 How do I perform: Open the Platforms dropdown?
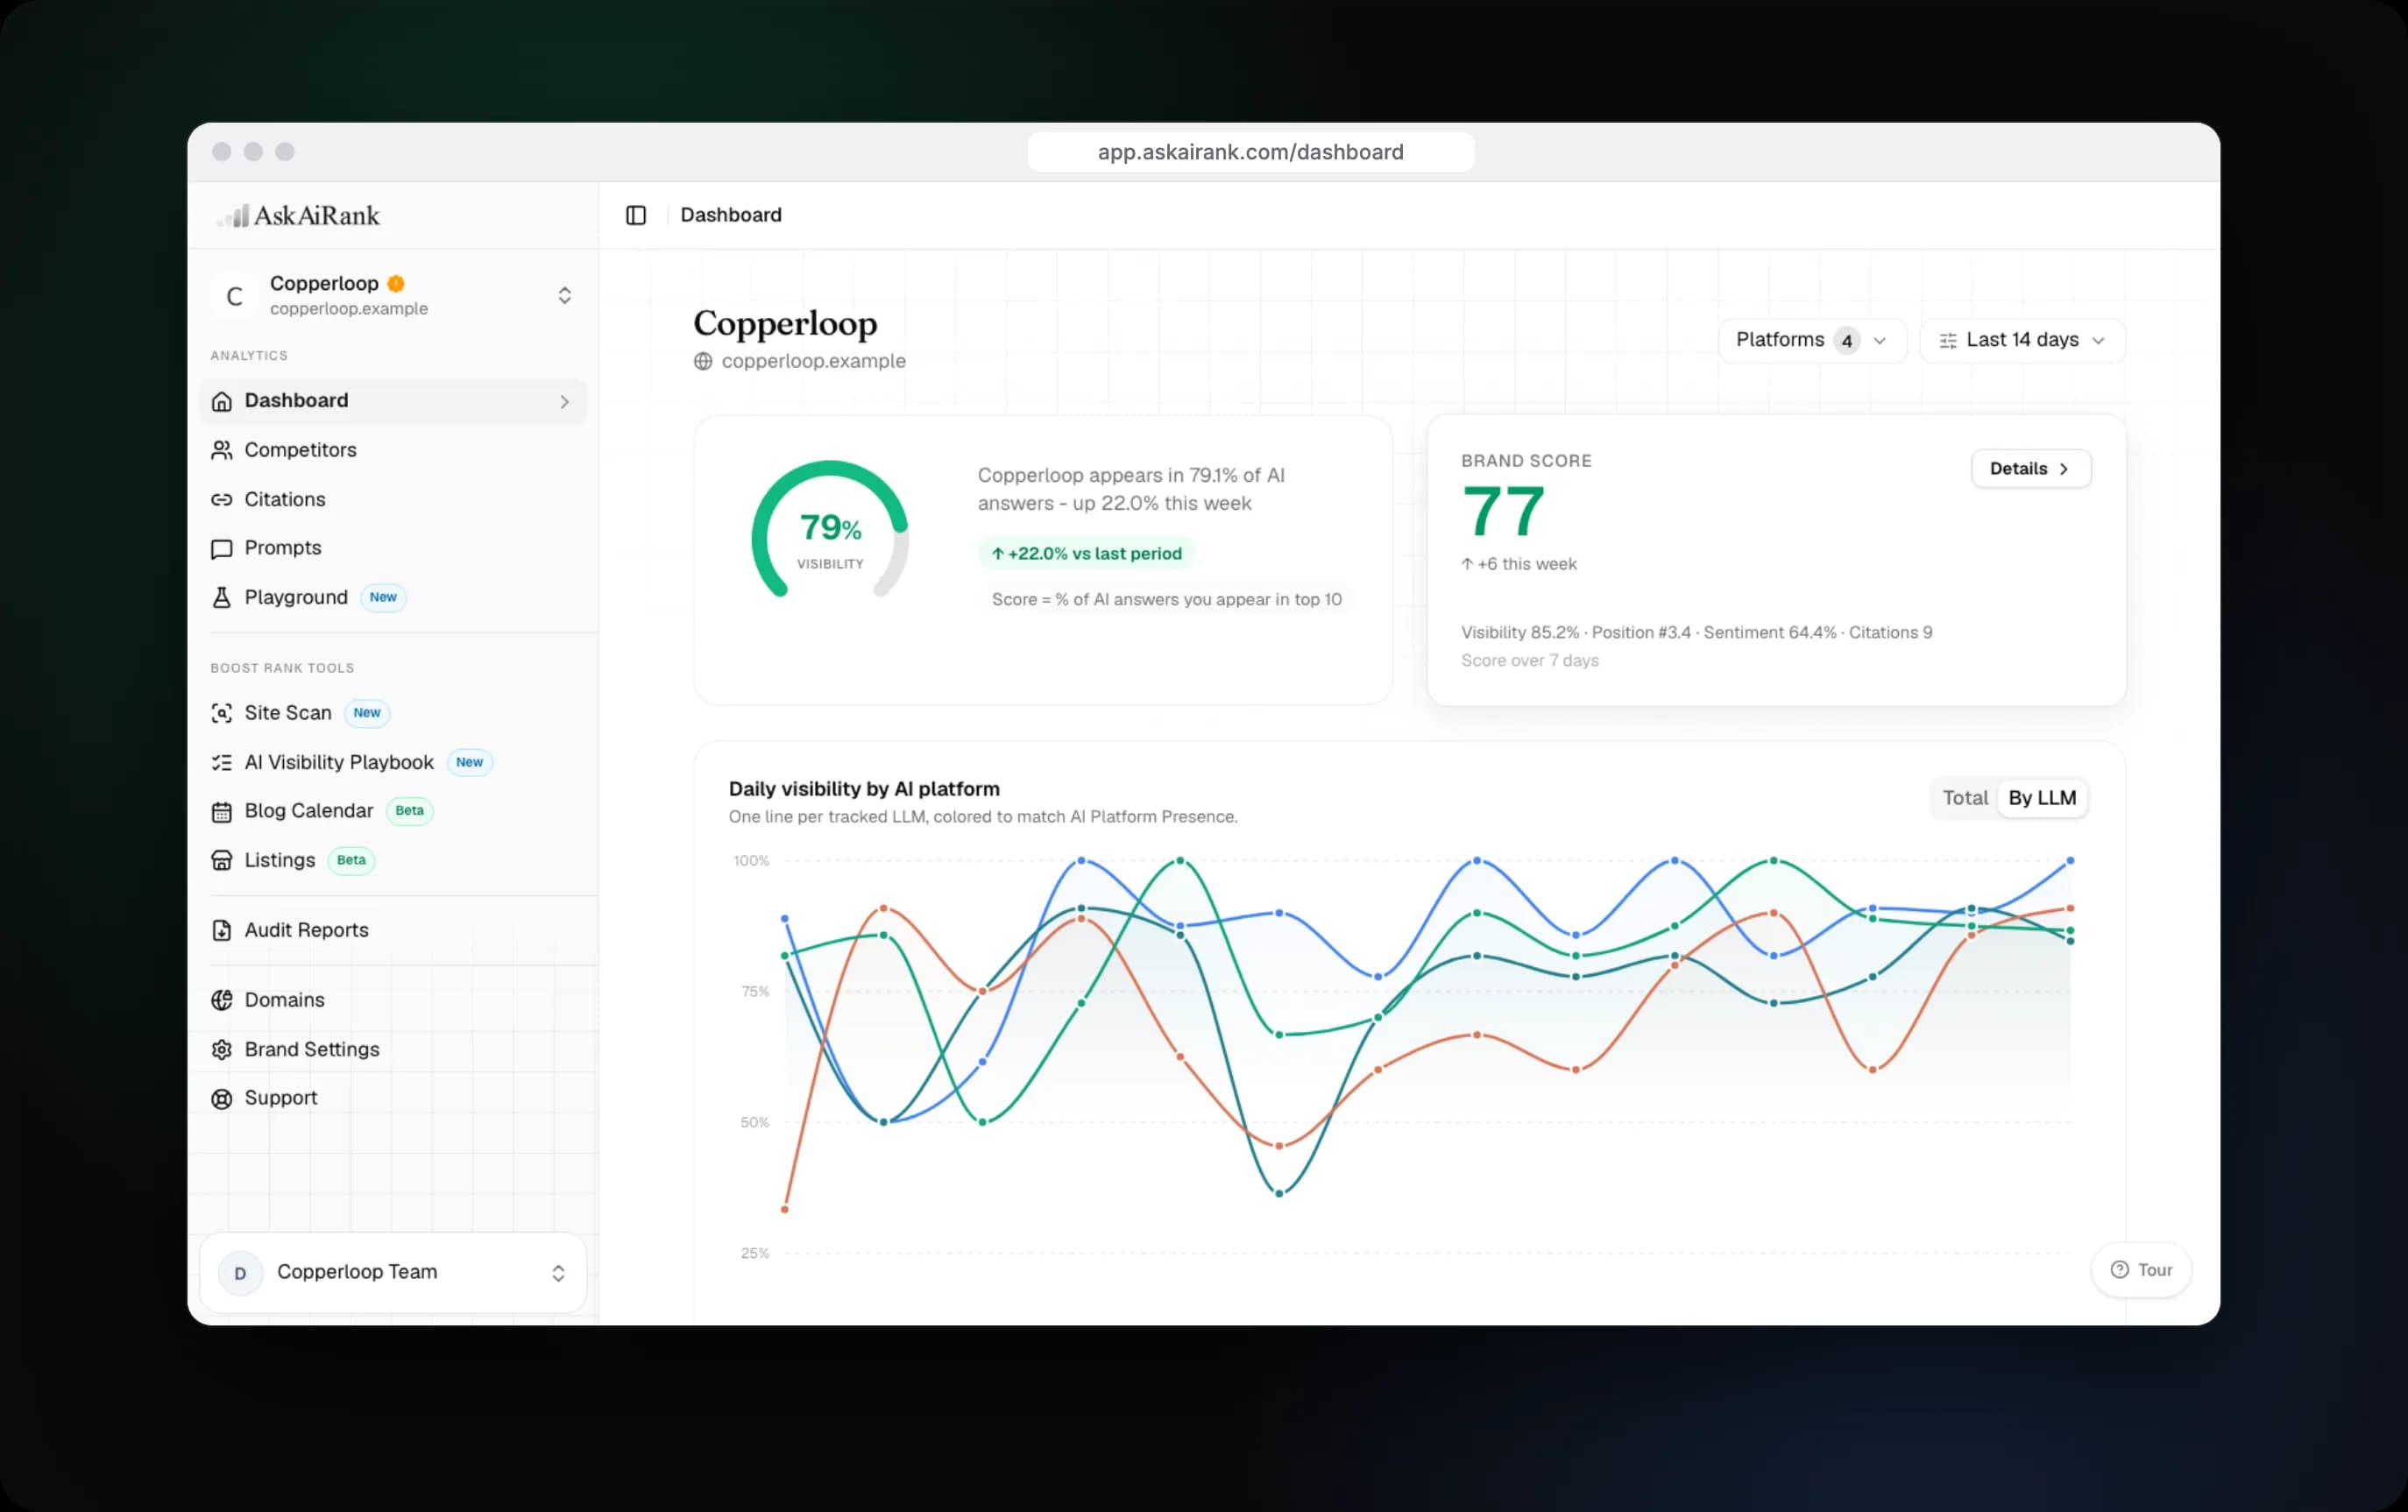pyautogui.click(x=1812, y=341)
